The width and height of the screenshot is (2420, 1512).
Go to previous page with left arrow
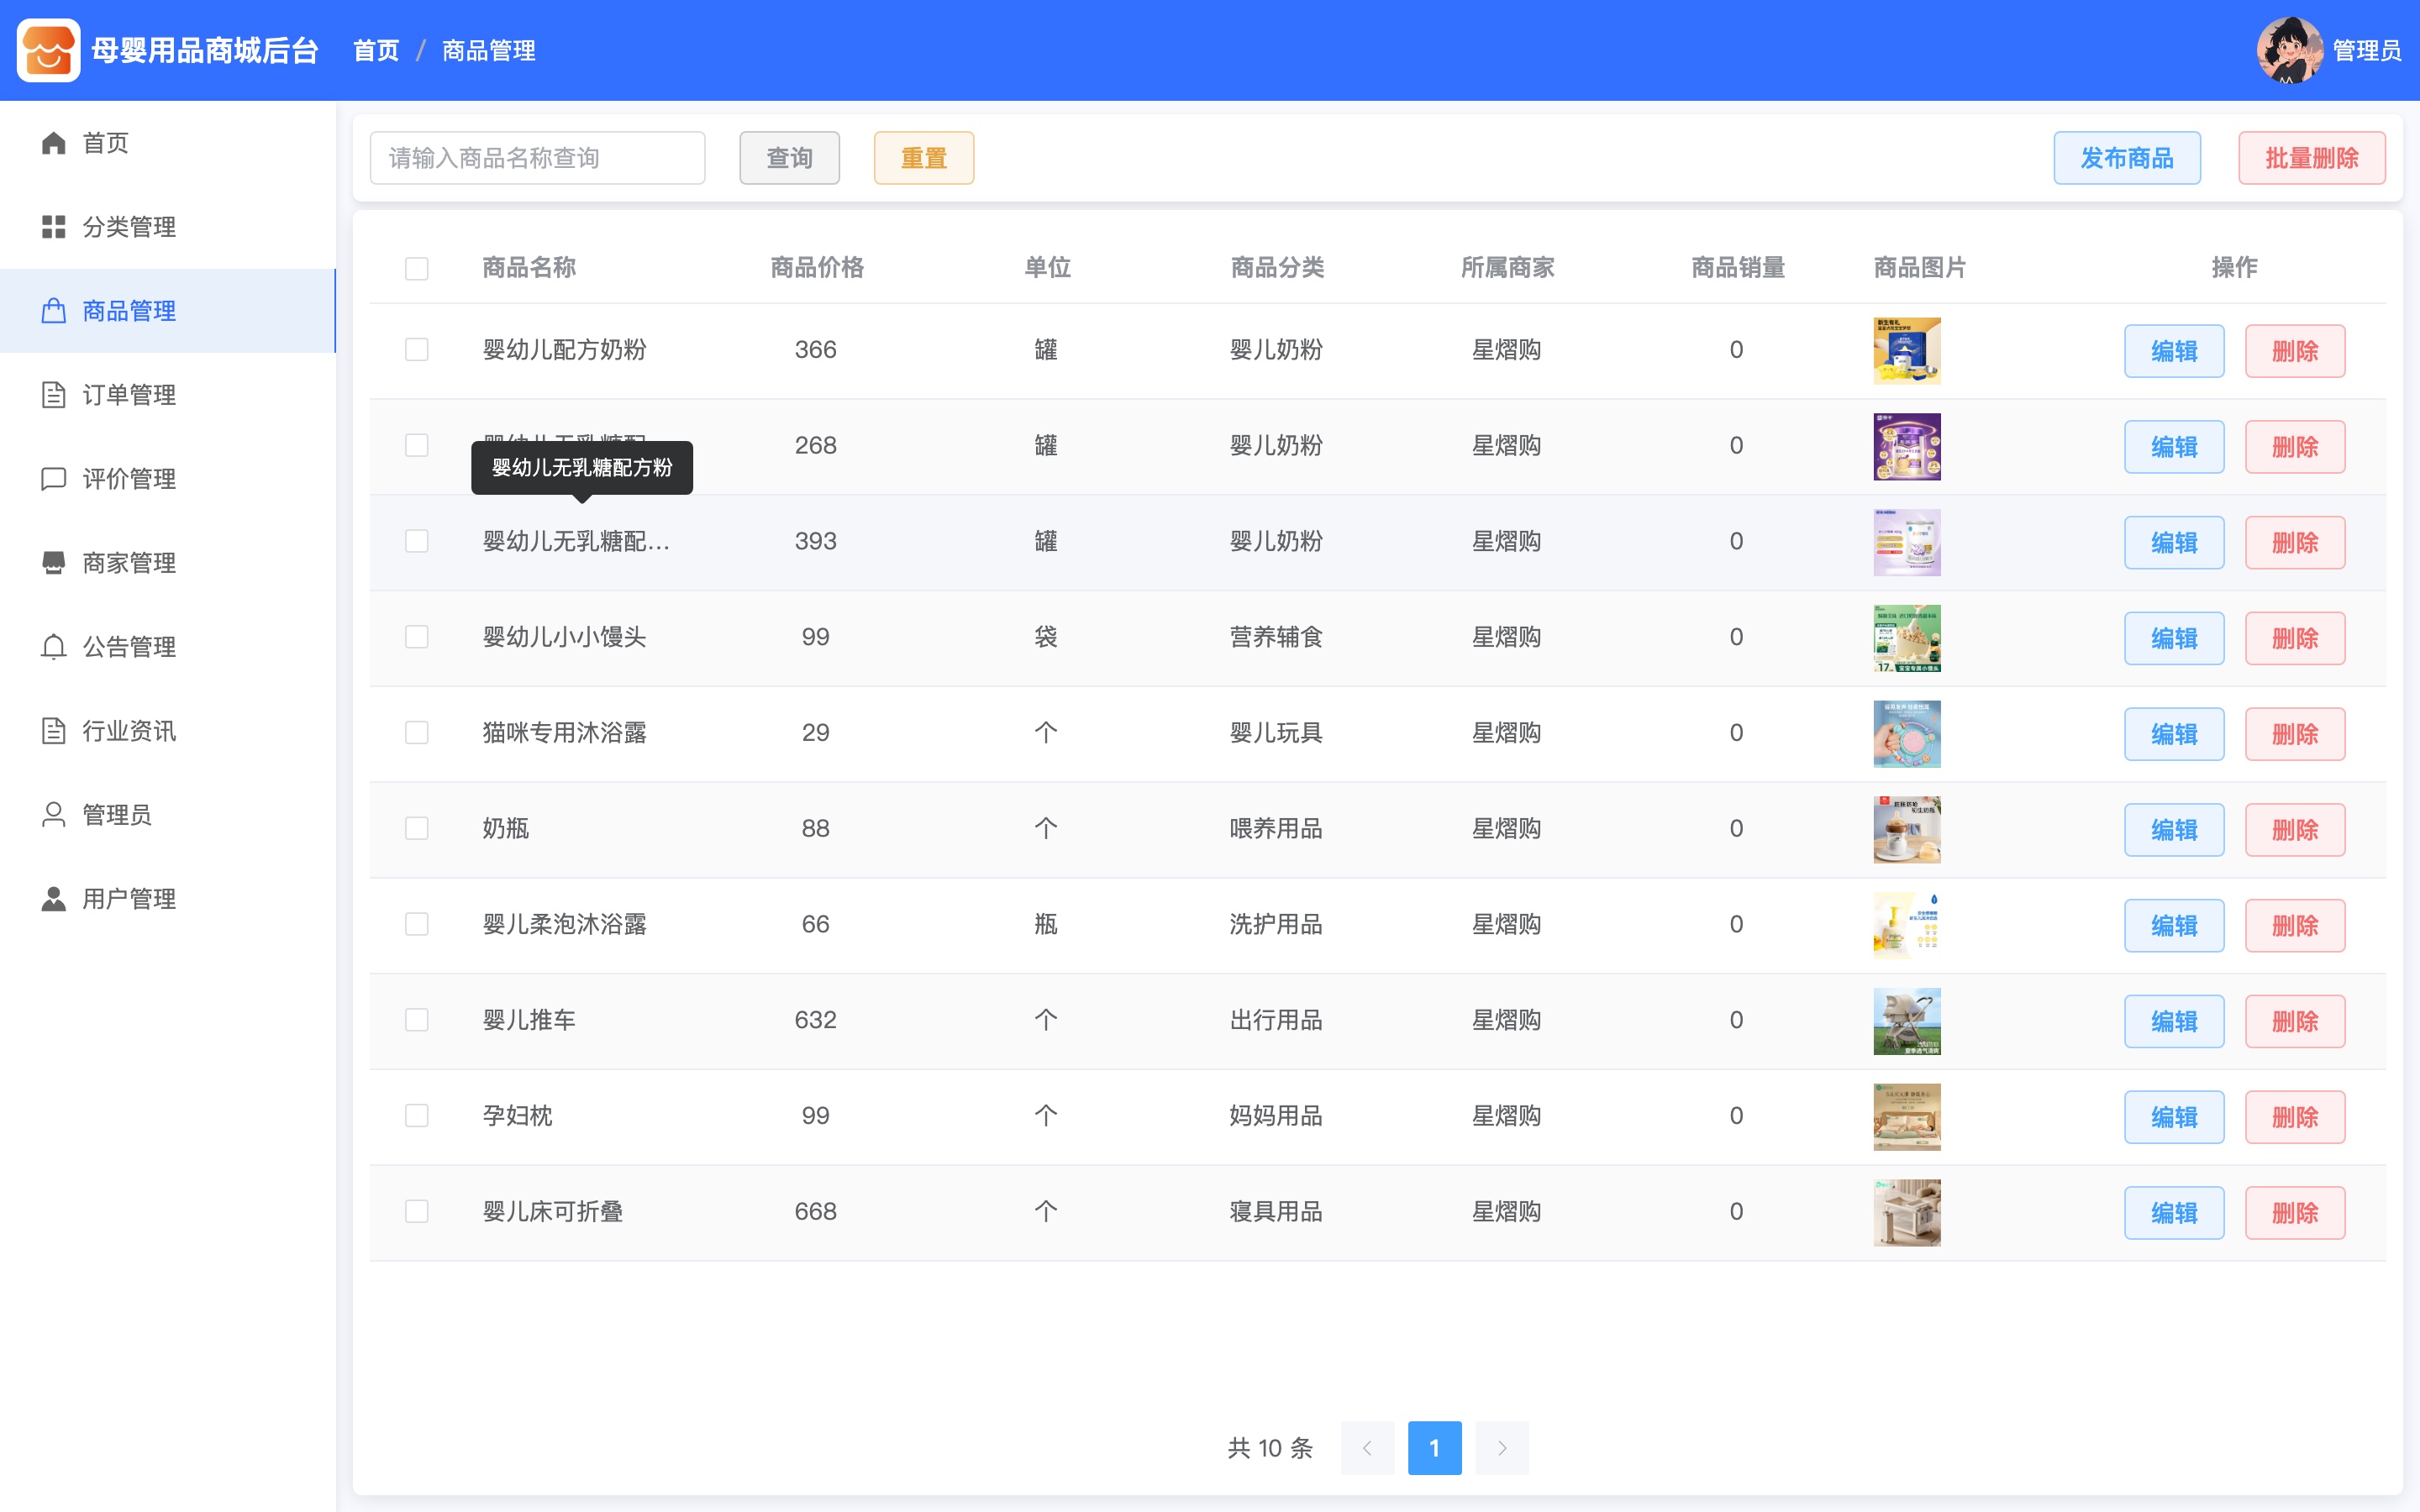[1367, 1448]
